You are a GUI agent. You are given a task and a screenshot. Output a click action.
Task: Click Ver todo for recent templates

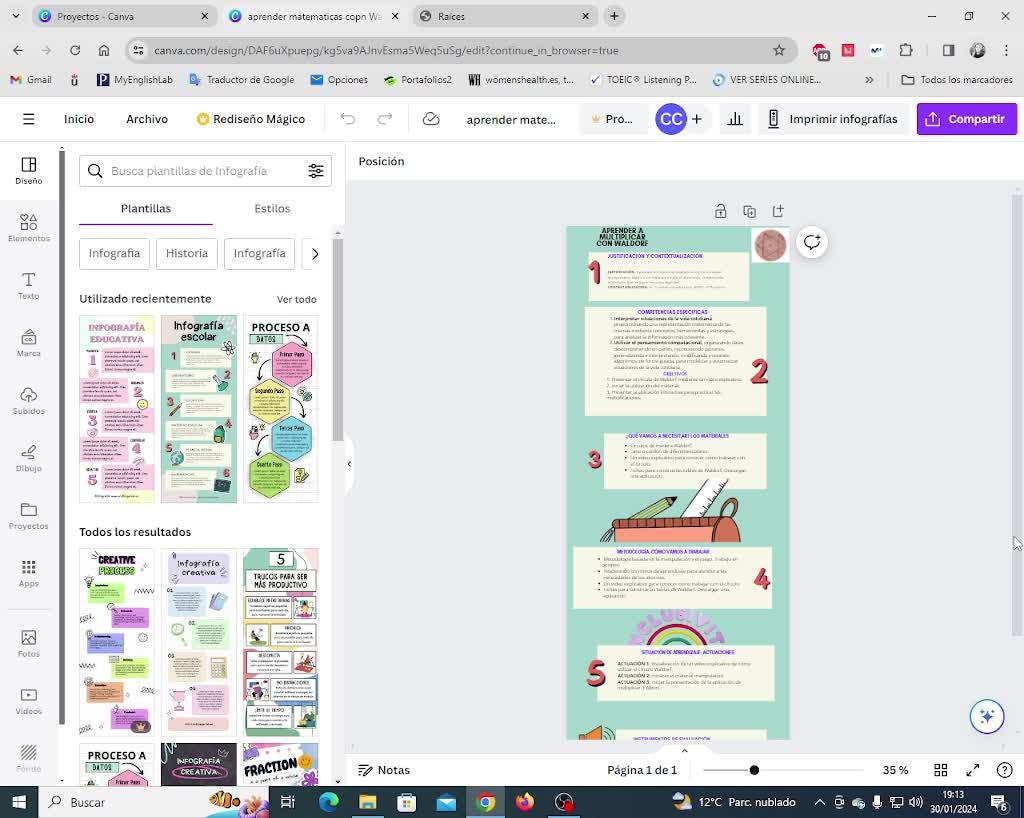tap(296, 299)
